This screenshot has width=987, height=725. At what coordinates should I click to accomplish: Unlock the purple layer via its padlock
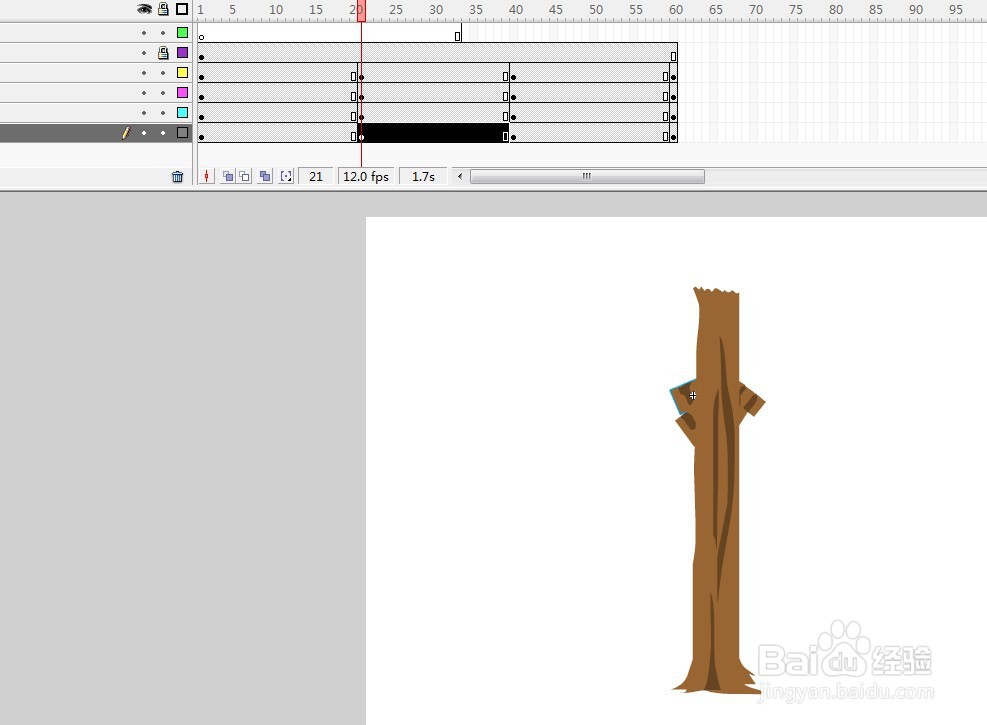point(163,52)
